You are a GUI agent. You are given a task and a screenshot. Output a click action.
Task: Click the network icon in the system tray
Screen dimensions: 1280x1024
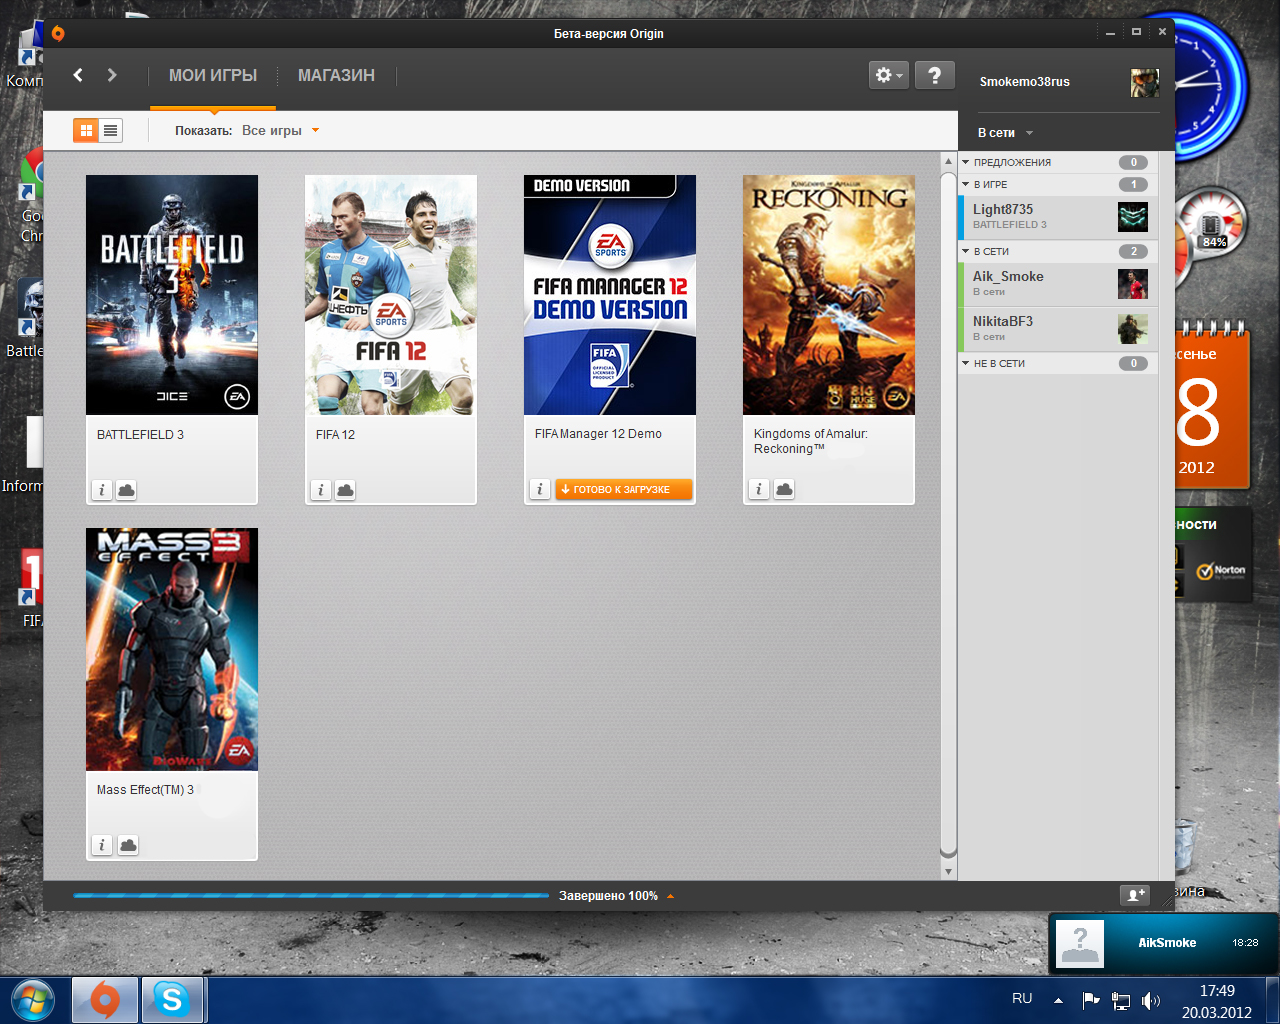tap(1121, 1000)
